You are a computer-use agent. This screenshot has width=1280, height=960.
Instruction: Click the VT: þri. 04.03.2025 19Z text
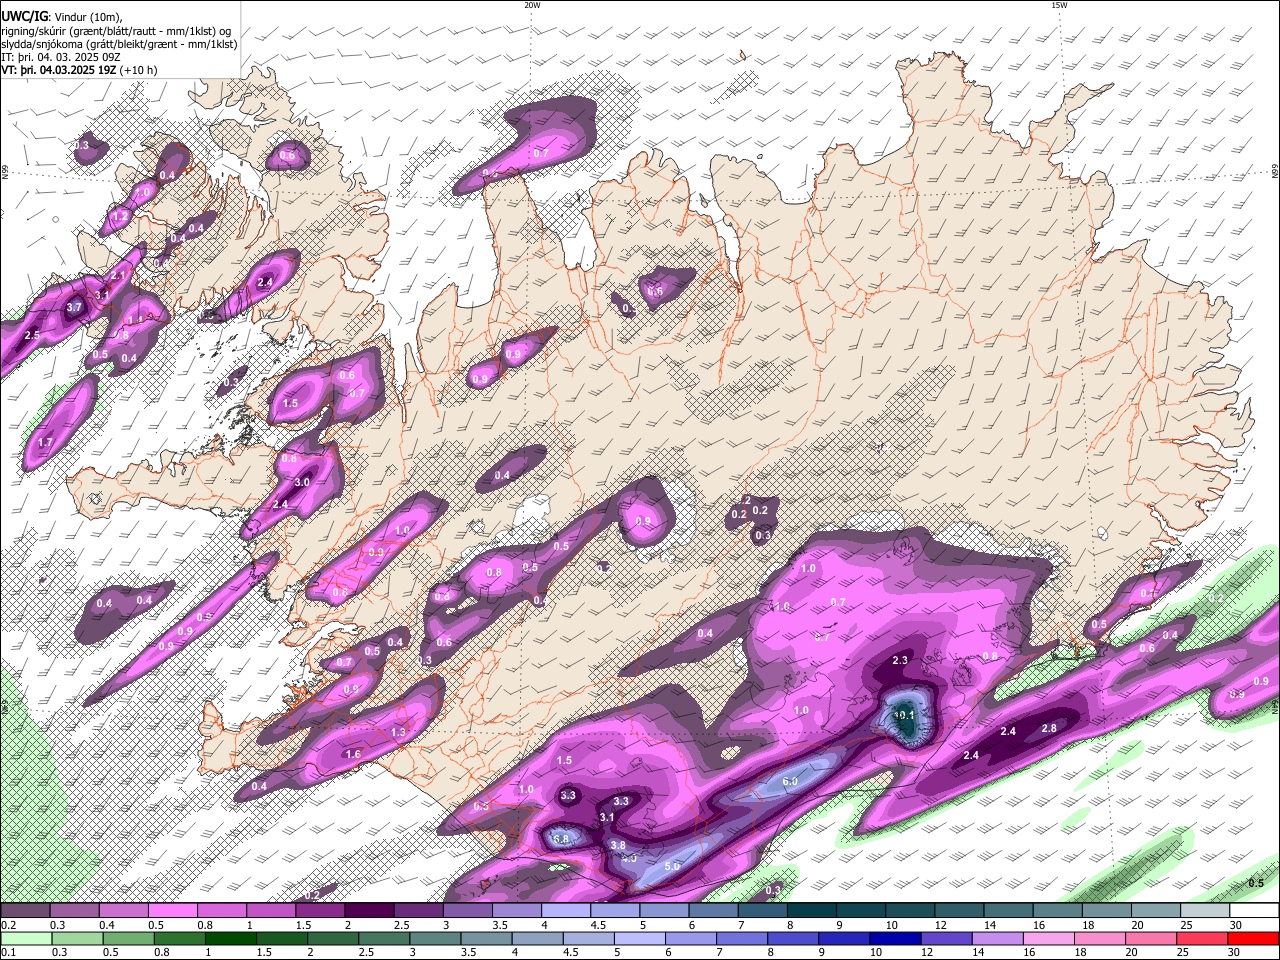60,71
